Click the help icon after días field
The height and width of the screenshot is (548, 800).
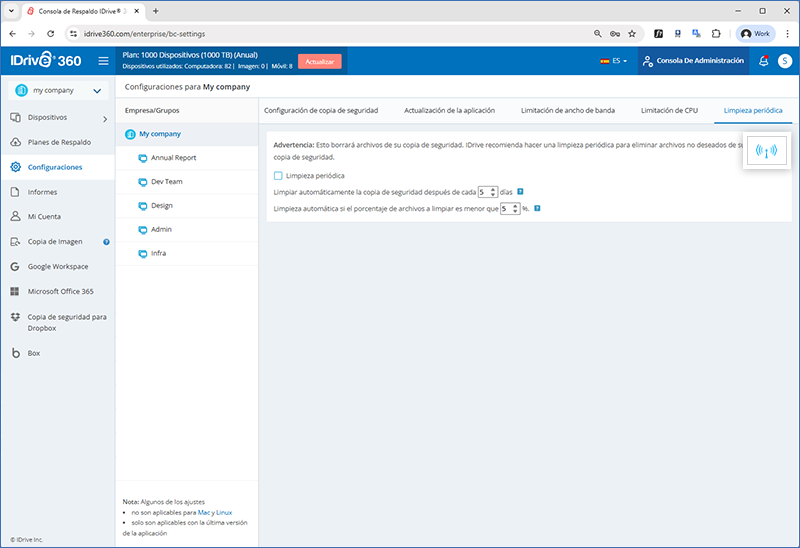click(x=521, y=192)
